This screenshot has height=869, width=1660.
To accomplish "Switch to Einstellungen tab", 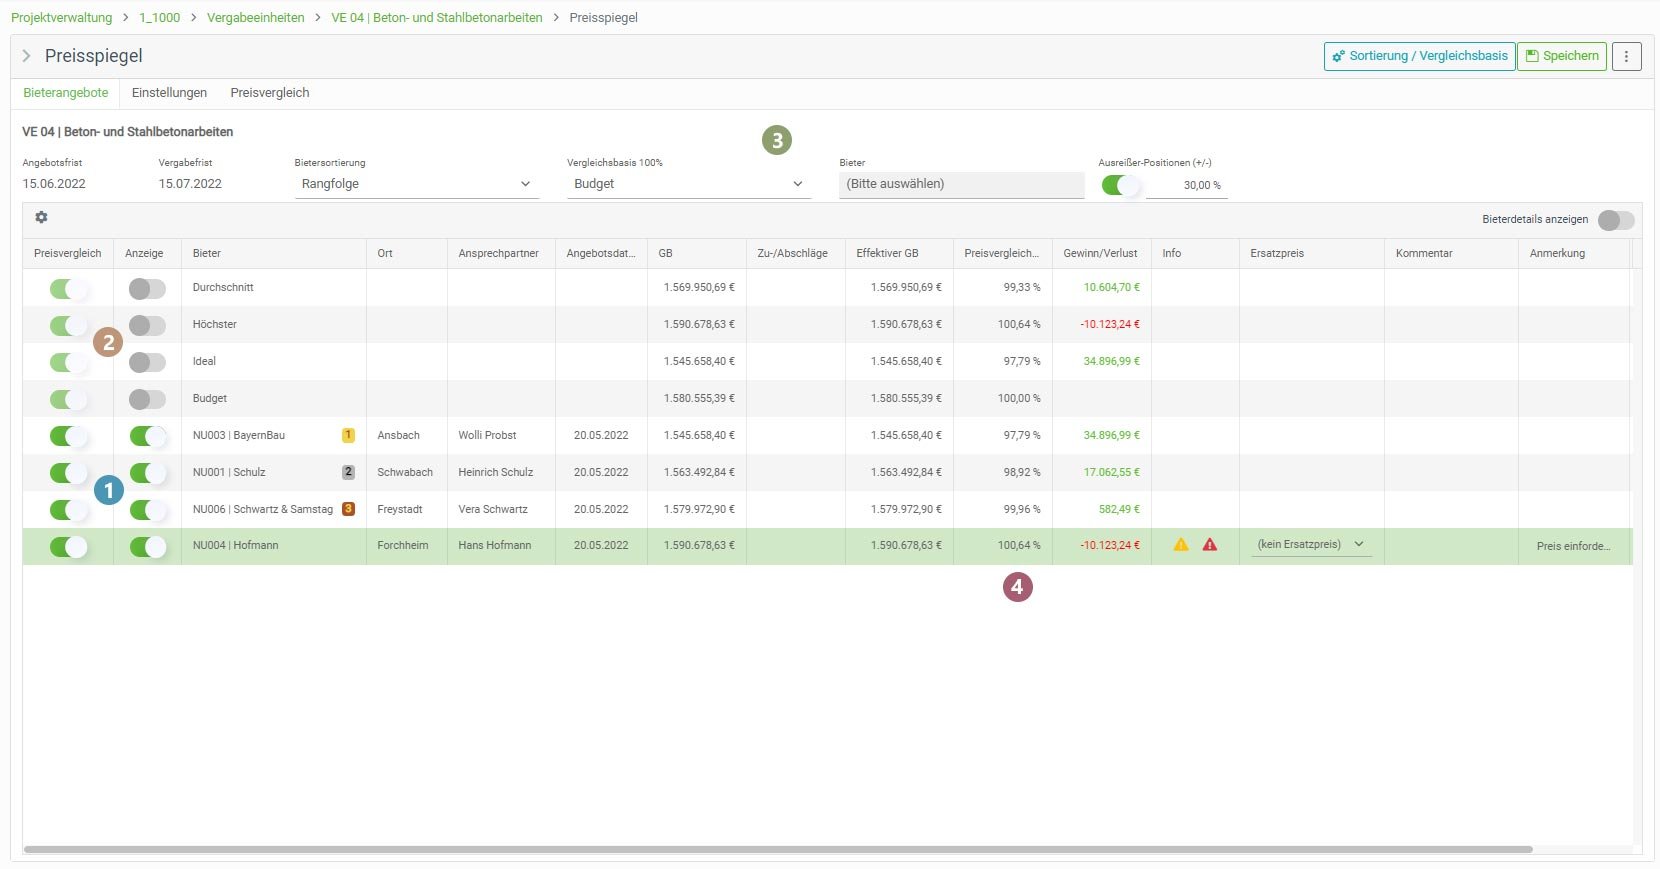I will (x=169, y=93).
